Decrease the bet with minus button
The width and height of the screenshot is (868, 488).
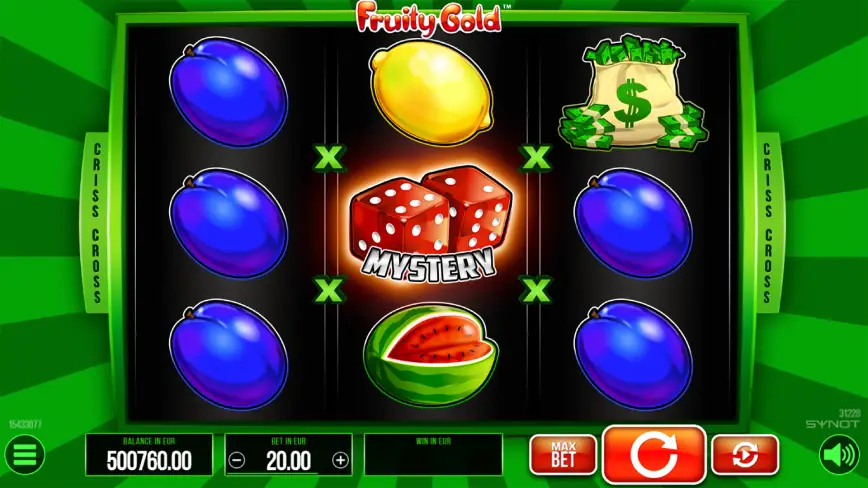click(237, 460)
